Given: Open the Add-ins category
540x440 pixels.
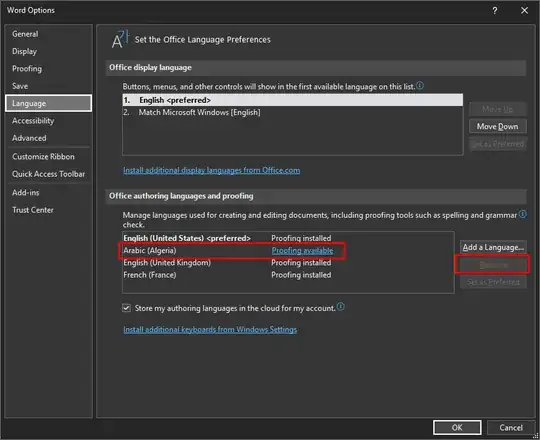Looking at the screenshot, I should pyautogui.click(x=49, y=192).
